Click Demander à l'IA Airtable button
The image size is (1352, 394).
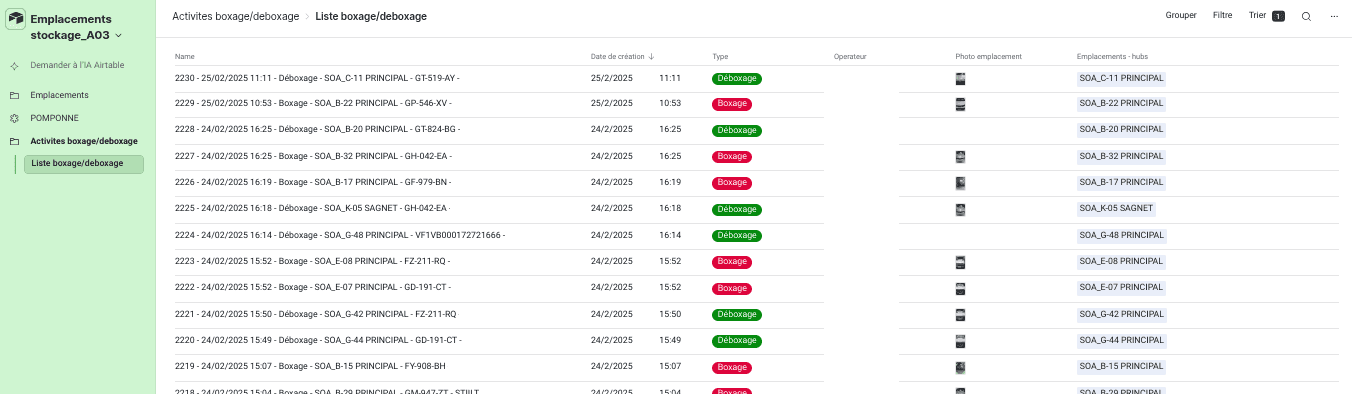[78, 65]
